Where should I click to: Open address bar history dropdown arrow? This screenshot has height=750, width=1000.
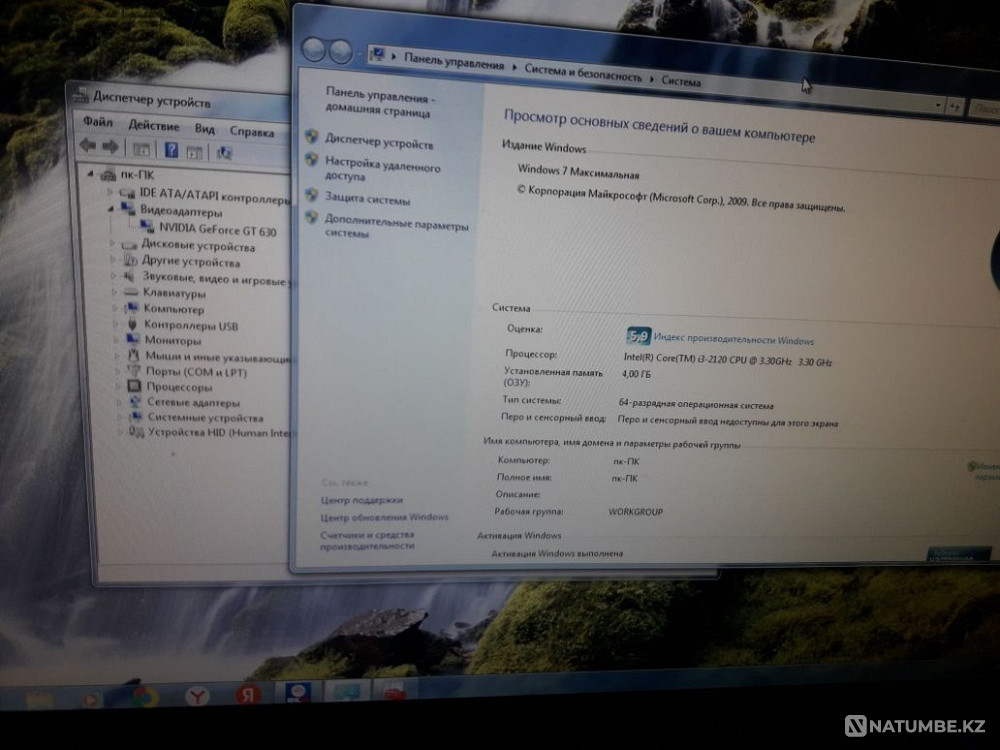click(938, 105)
